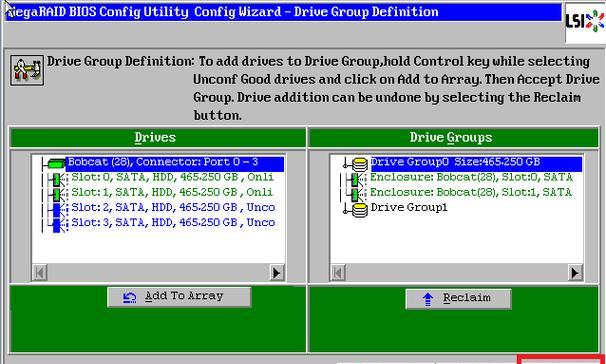The width and height of the screenshot is (606, 364).
Task: Click the Slot 1 drive icon
Action: [57, 194]
